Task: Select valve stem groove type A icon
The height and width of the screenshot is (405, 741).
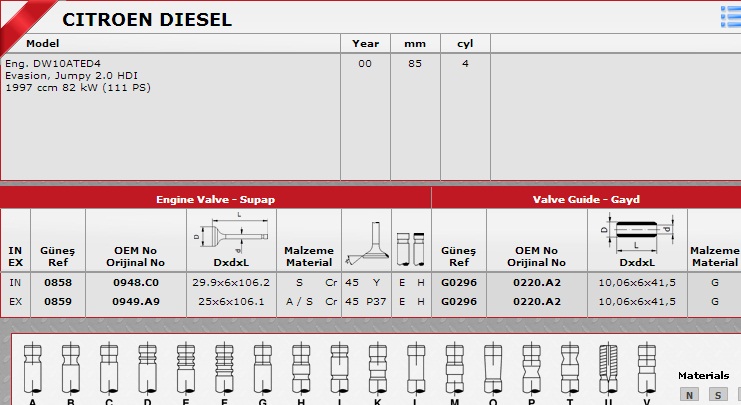Action: click(33, 368)
